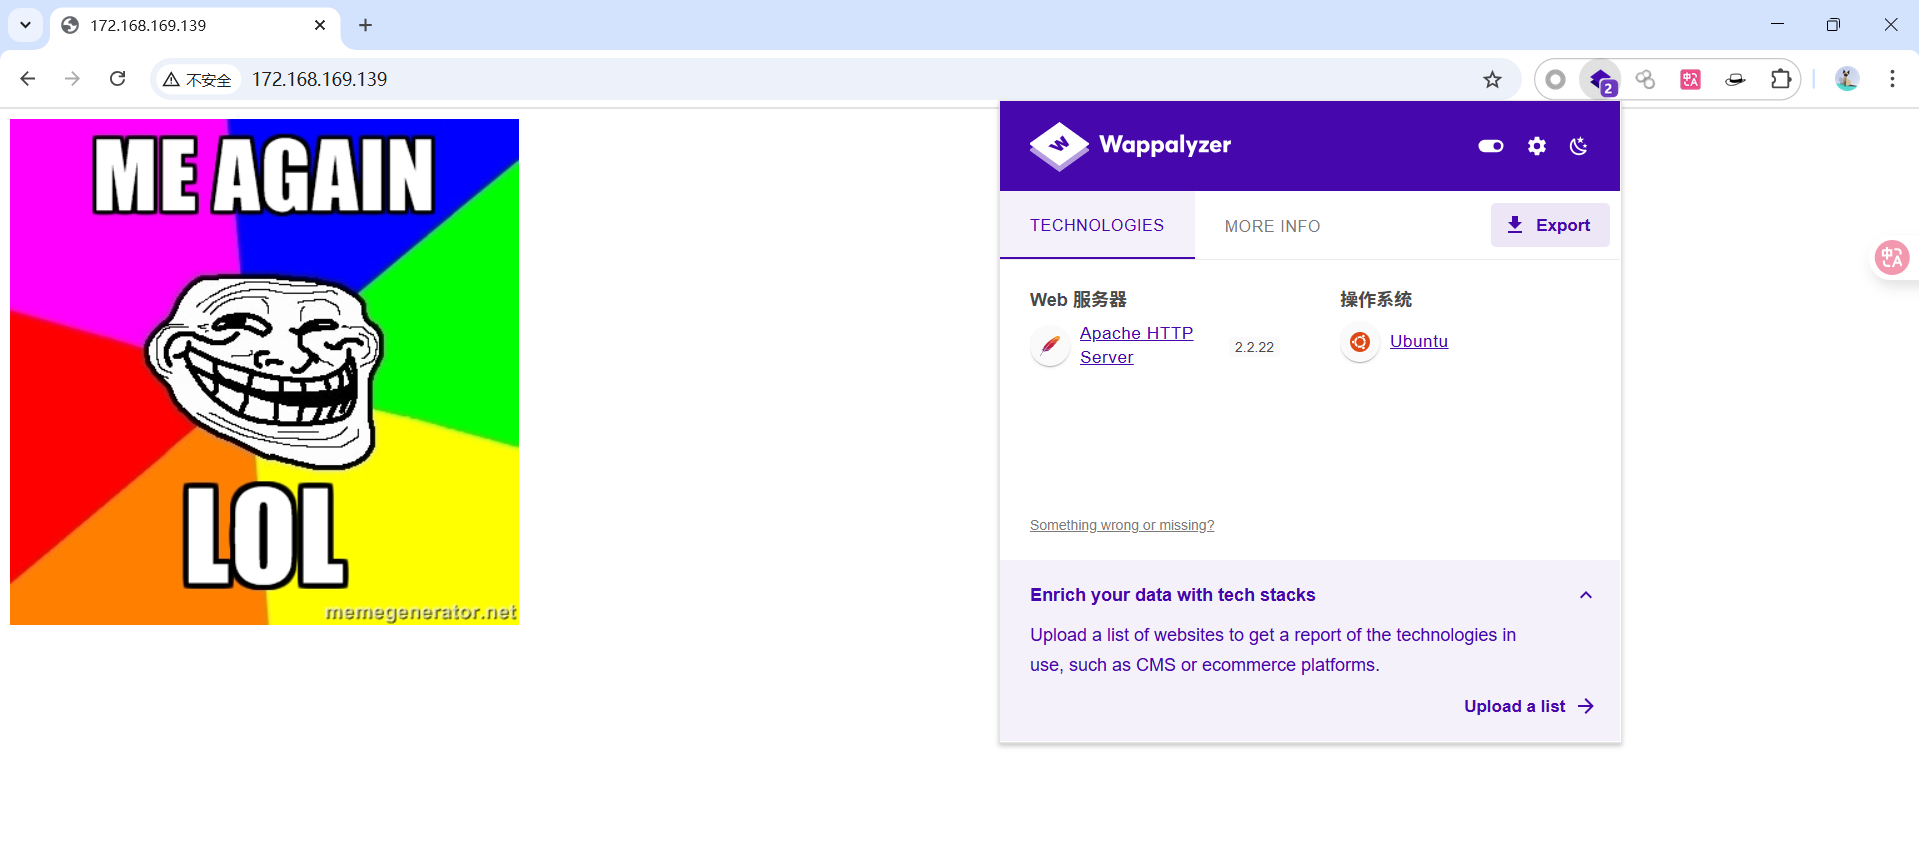Click the floating pink translate button
Screen dimensions: 1919x848
coord(1892,258)
